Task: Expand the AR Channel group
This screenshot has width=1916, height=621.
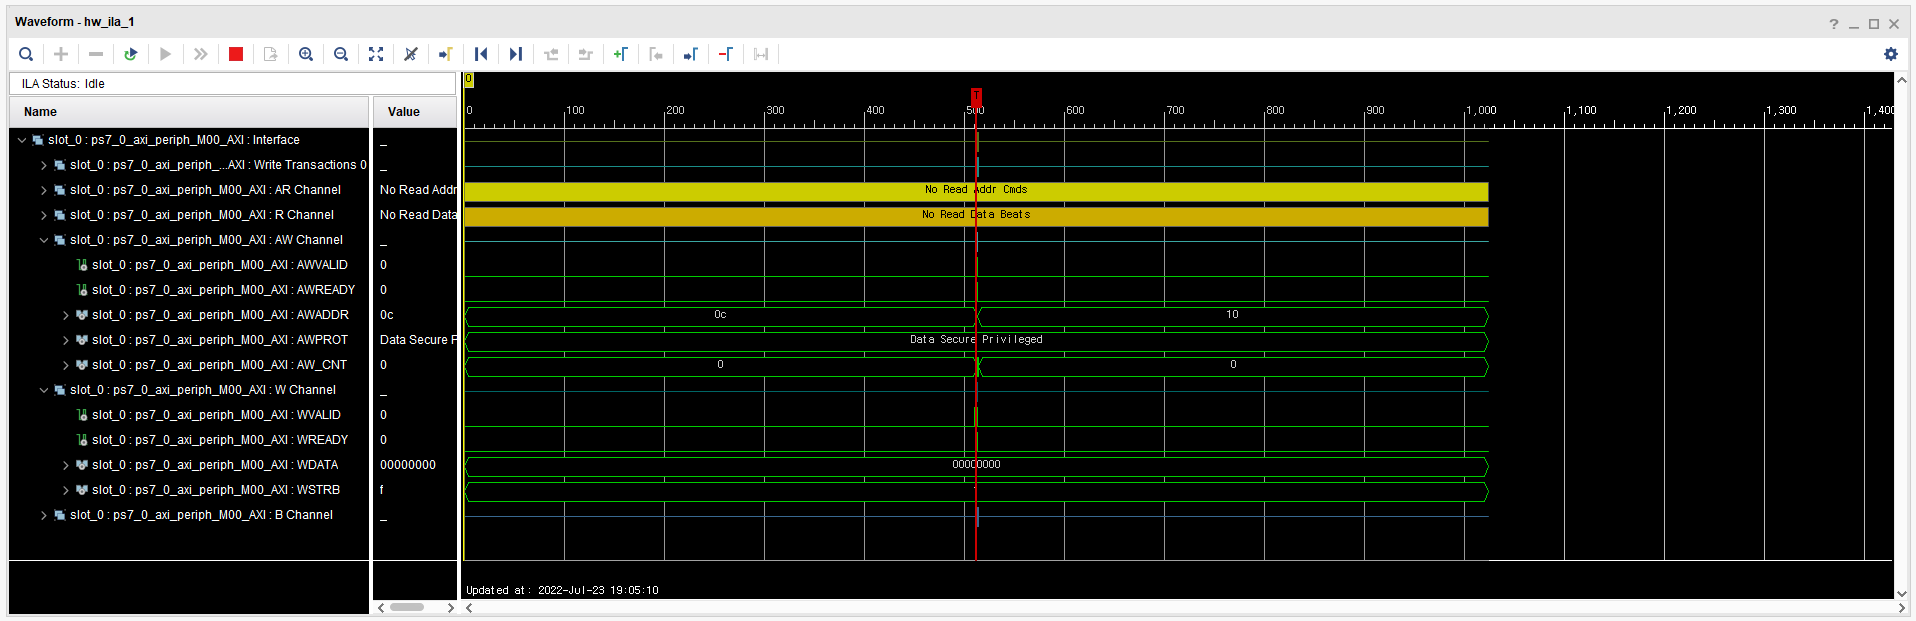Action: (44, 190)
